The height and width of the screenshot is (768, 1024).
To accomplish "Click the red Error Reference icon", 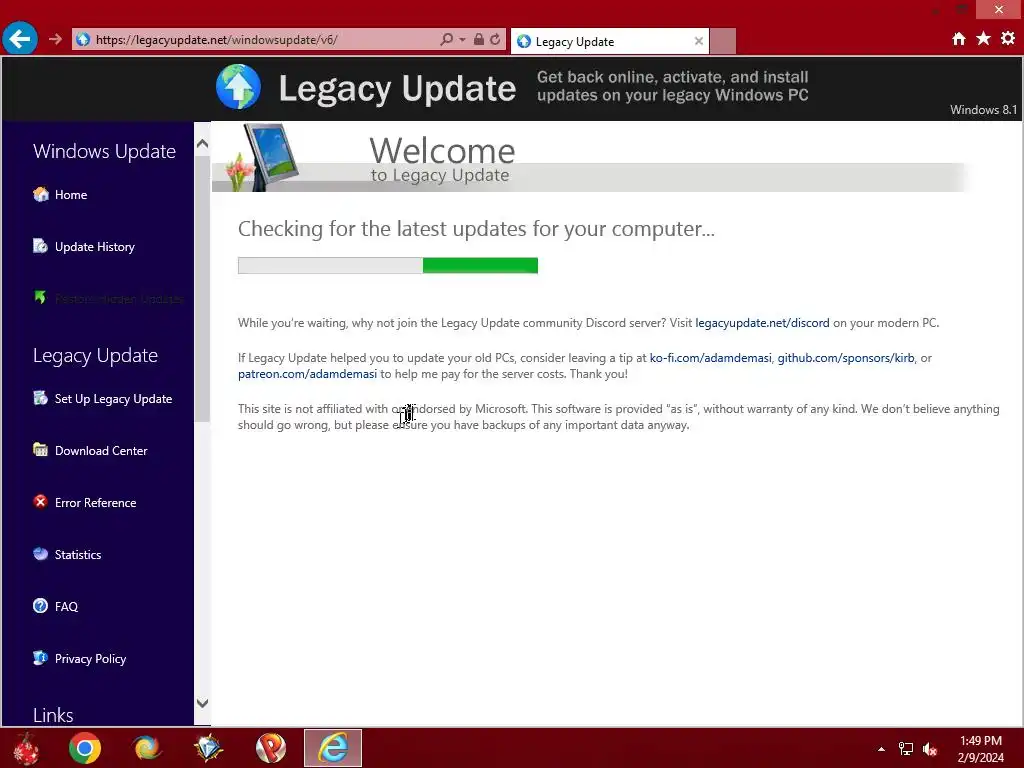I will [x=40, y=502].
